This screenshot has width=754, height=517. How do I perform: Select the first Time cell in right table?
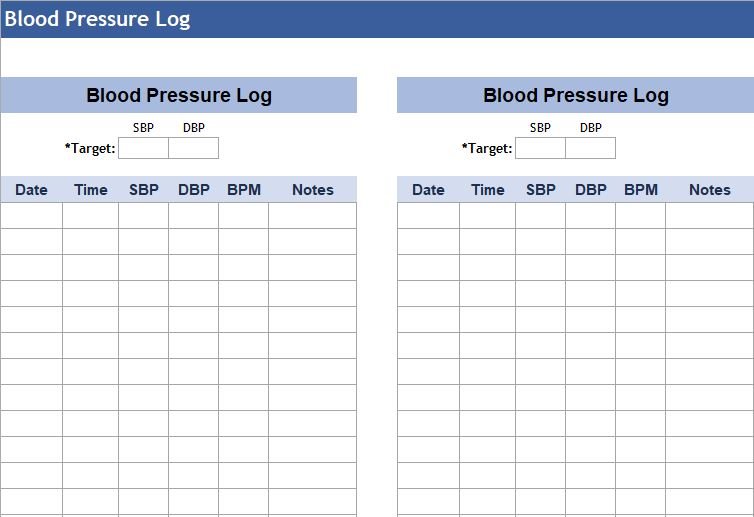[488, 215]
